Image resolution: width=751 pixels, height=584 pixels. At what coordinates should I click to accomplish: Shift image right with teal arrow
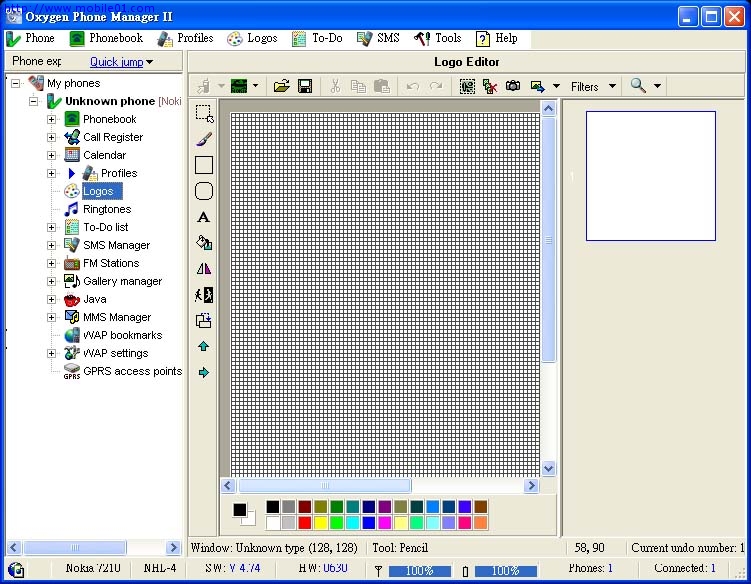tap(204, 372)
